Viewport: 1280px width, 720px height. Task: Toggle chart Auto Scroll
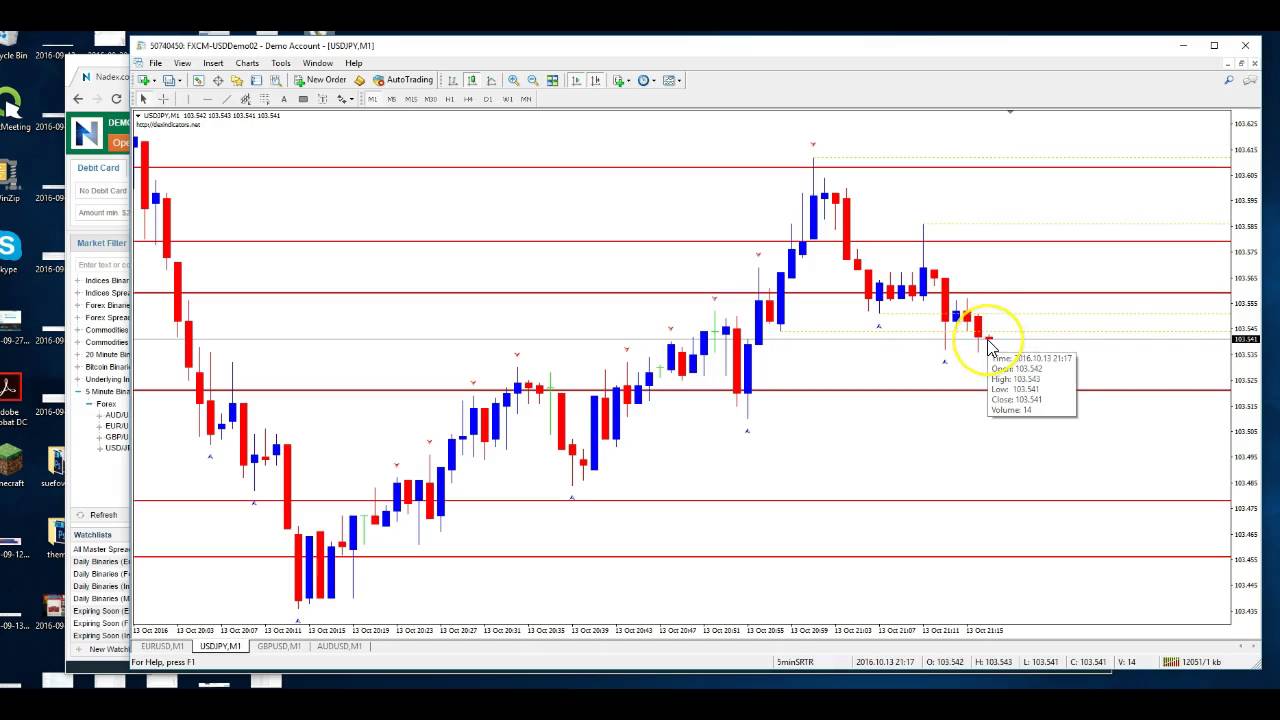point(577,80)
